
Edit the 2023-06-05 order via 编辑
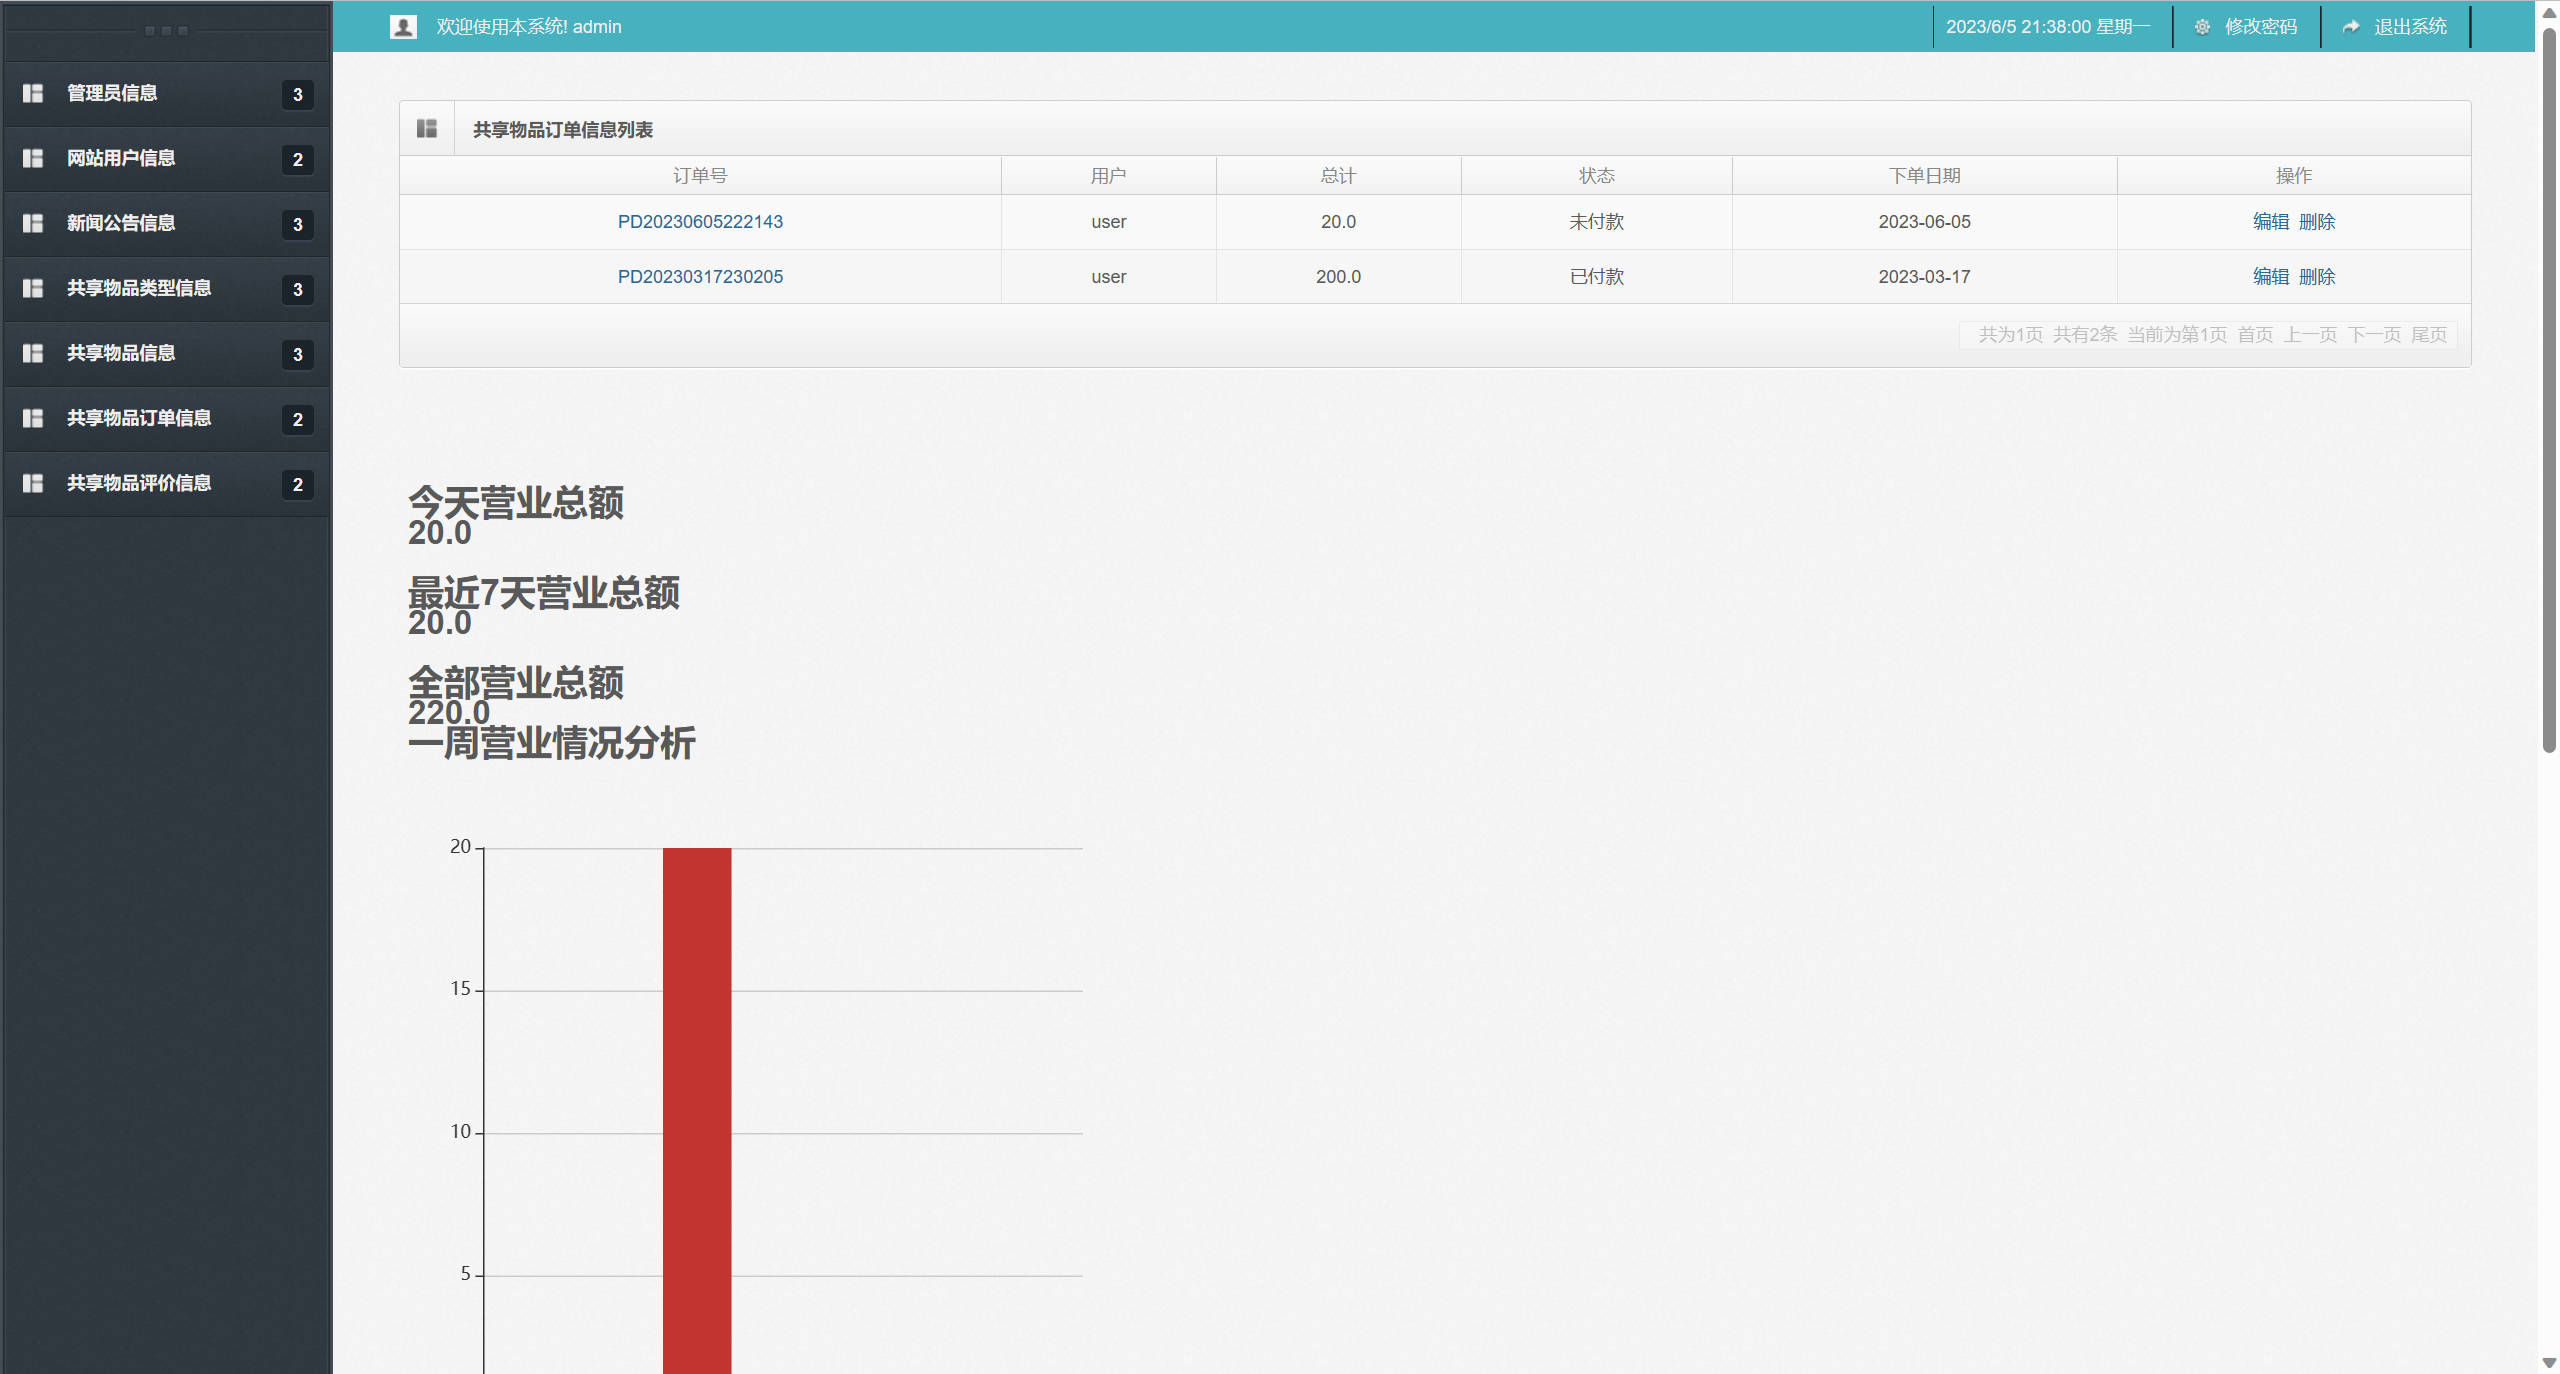(2270, 222)
